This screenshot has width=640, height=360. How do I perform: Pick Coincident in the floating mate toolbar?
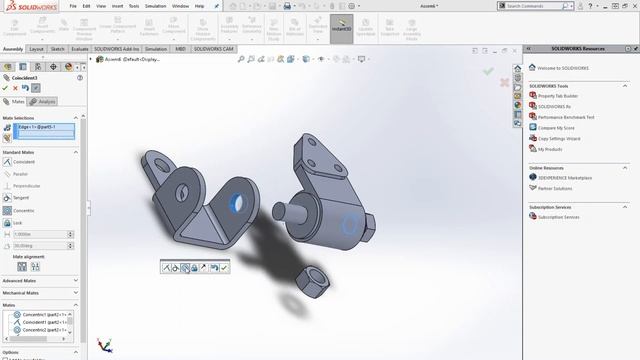point(166,268)
